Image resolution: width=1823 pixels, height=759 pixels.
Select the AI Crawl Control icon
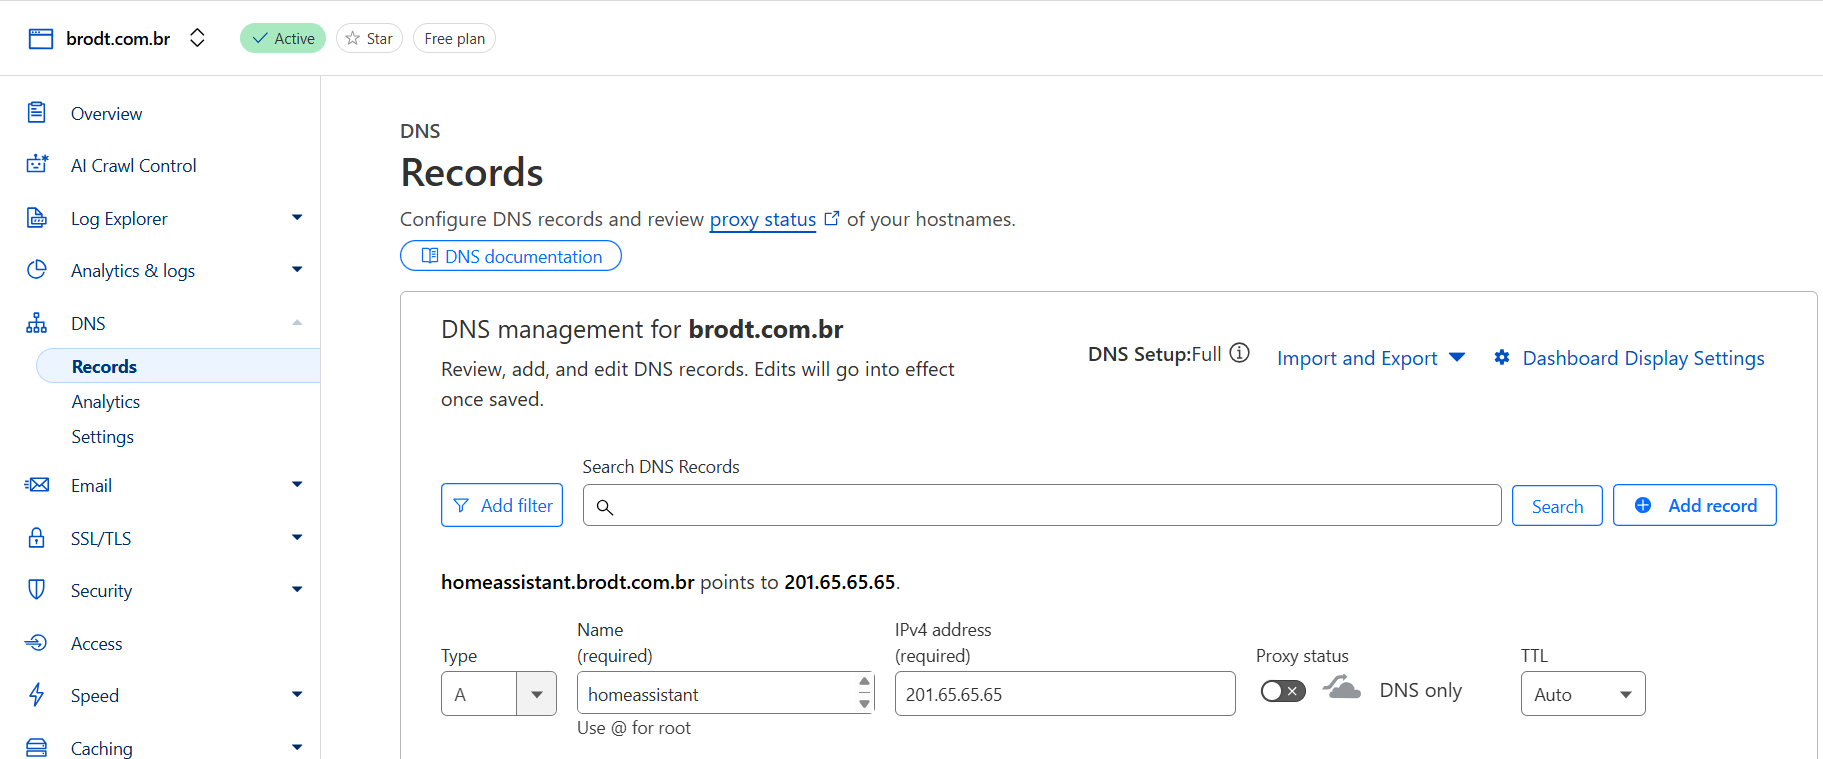click(x=36, y=165)
